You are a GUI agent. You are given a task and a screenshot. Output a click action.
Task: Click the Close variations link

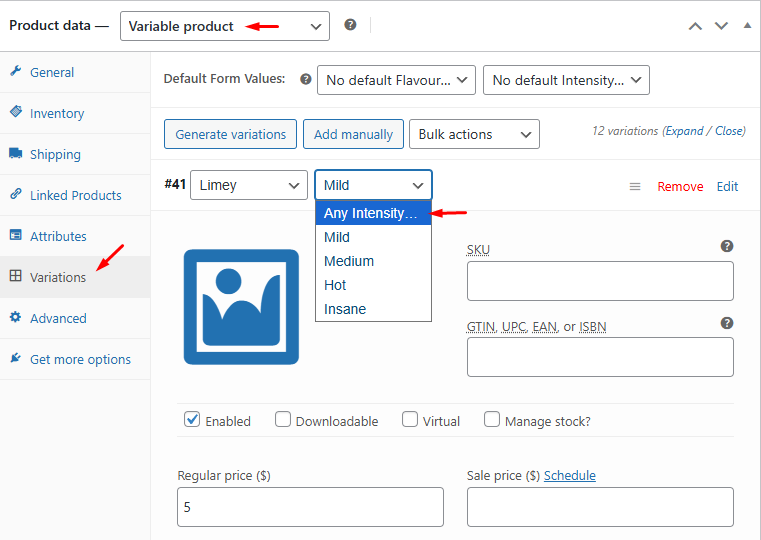pyautogui.click(x=729, y=131)
